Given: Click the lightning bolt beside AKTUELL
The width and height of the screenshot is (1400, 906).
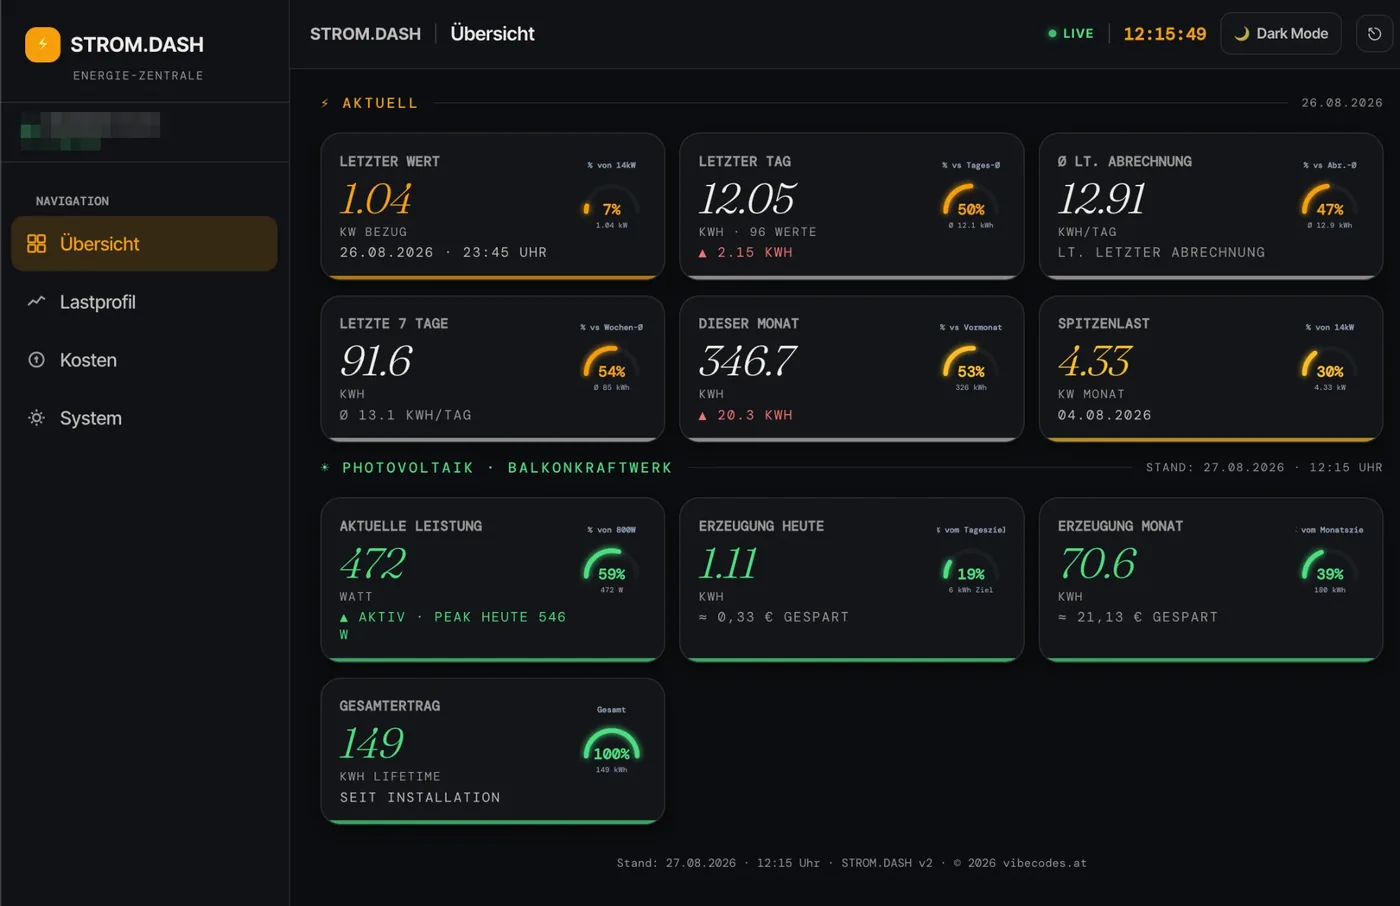Looking at the screenshot, I should point(325,103).
